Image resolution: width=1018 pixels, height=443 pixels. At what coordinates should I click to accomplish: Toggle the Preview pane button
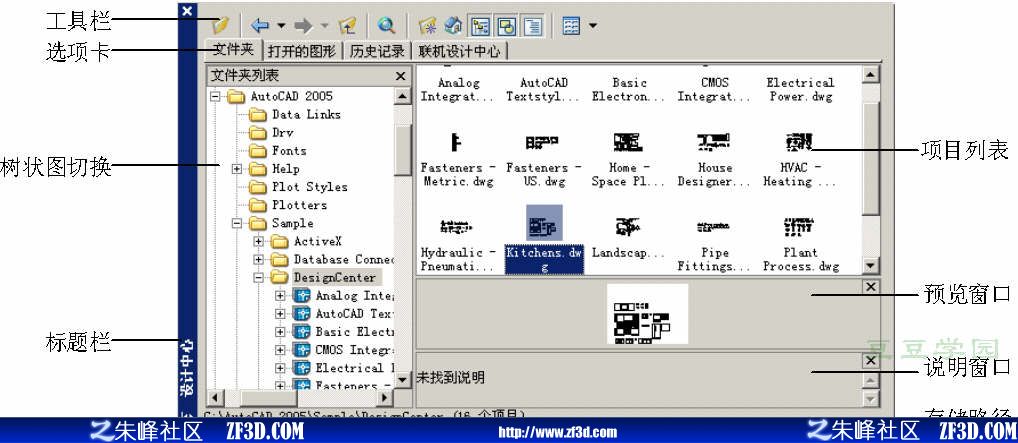pyautogui.click(x=506, y=26)
